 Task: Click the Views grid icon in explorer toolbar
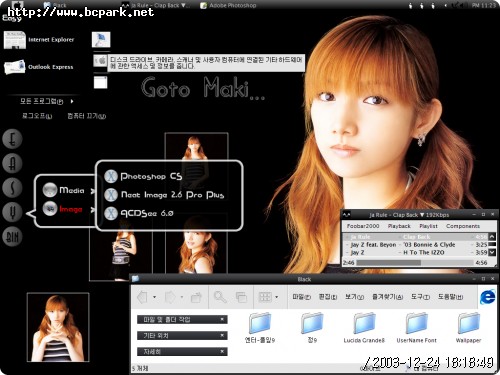pos(265,297)
